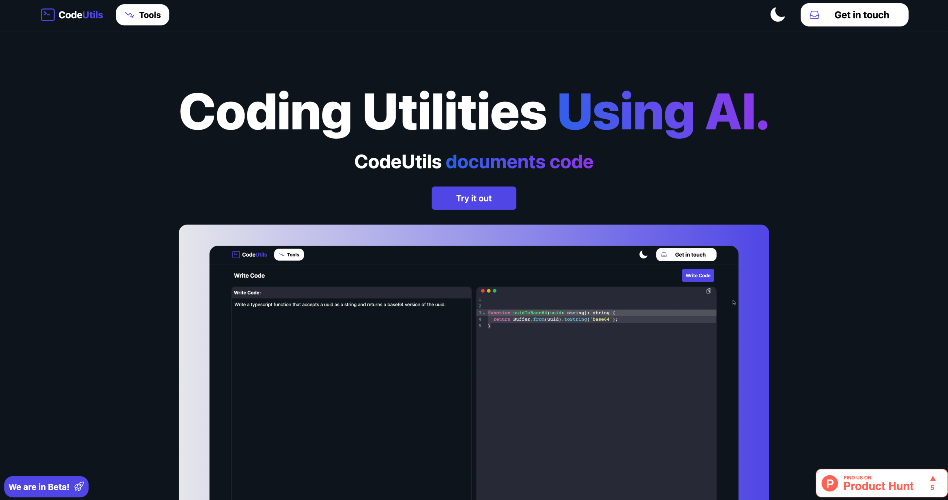
Task: Toggle dark mode with the moon icon
Action: tap(778, 15)
